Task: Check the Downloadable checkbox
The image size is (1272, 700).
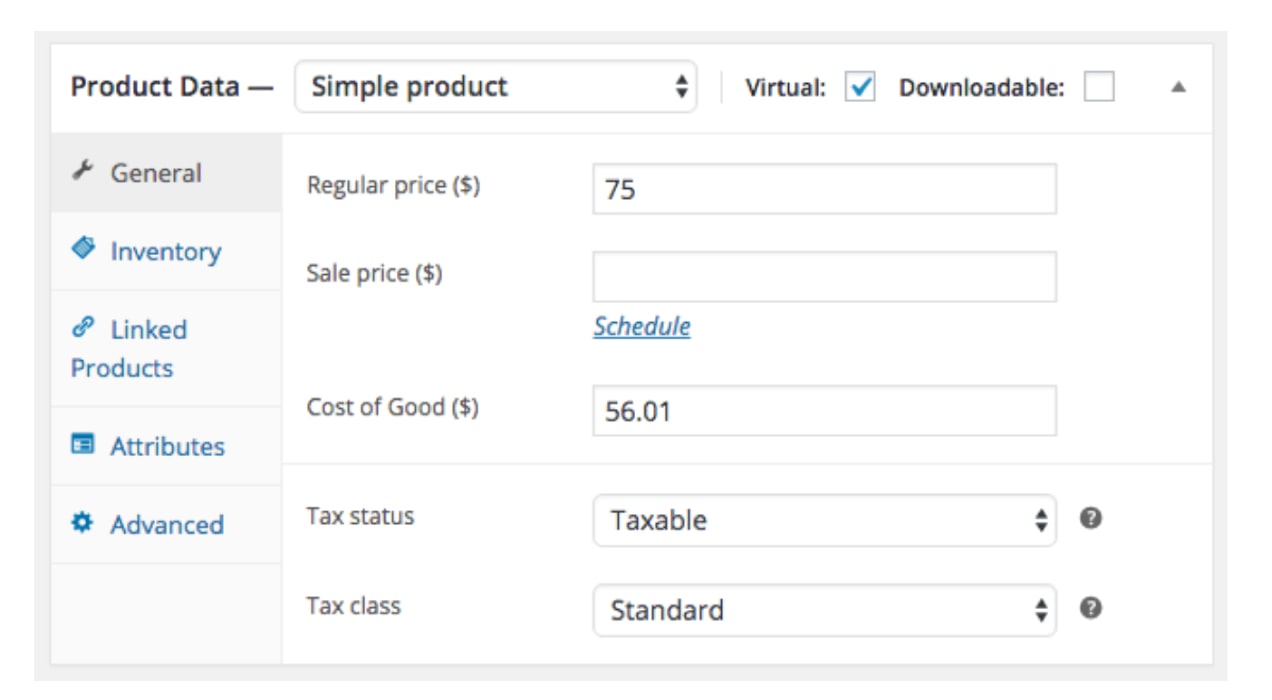Action: point(1099,87)
